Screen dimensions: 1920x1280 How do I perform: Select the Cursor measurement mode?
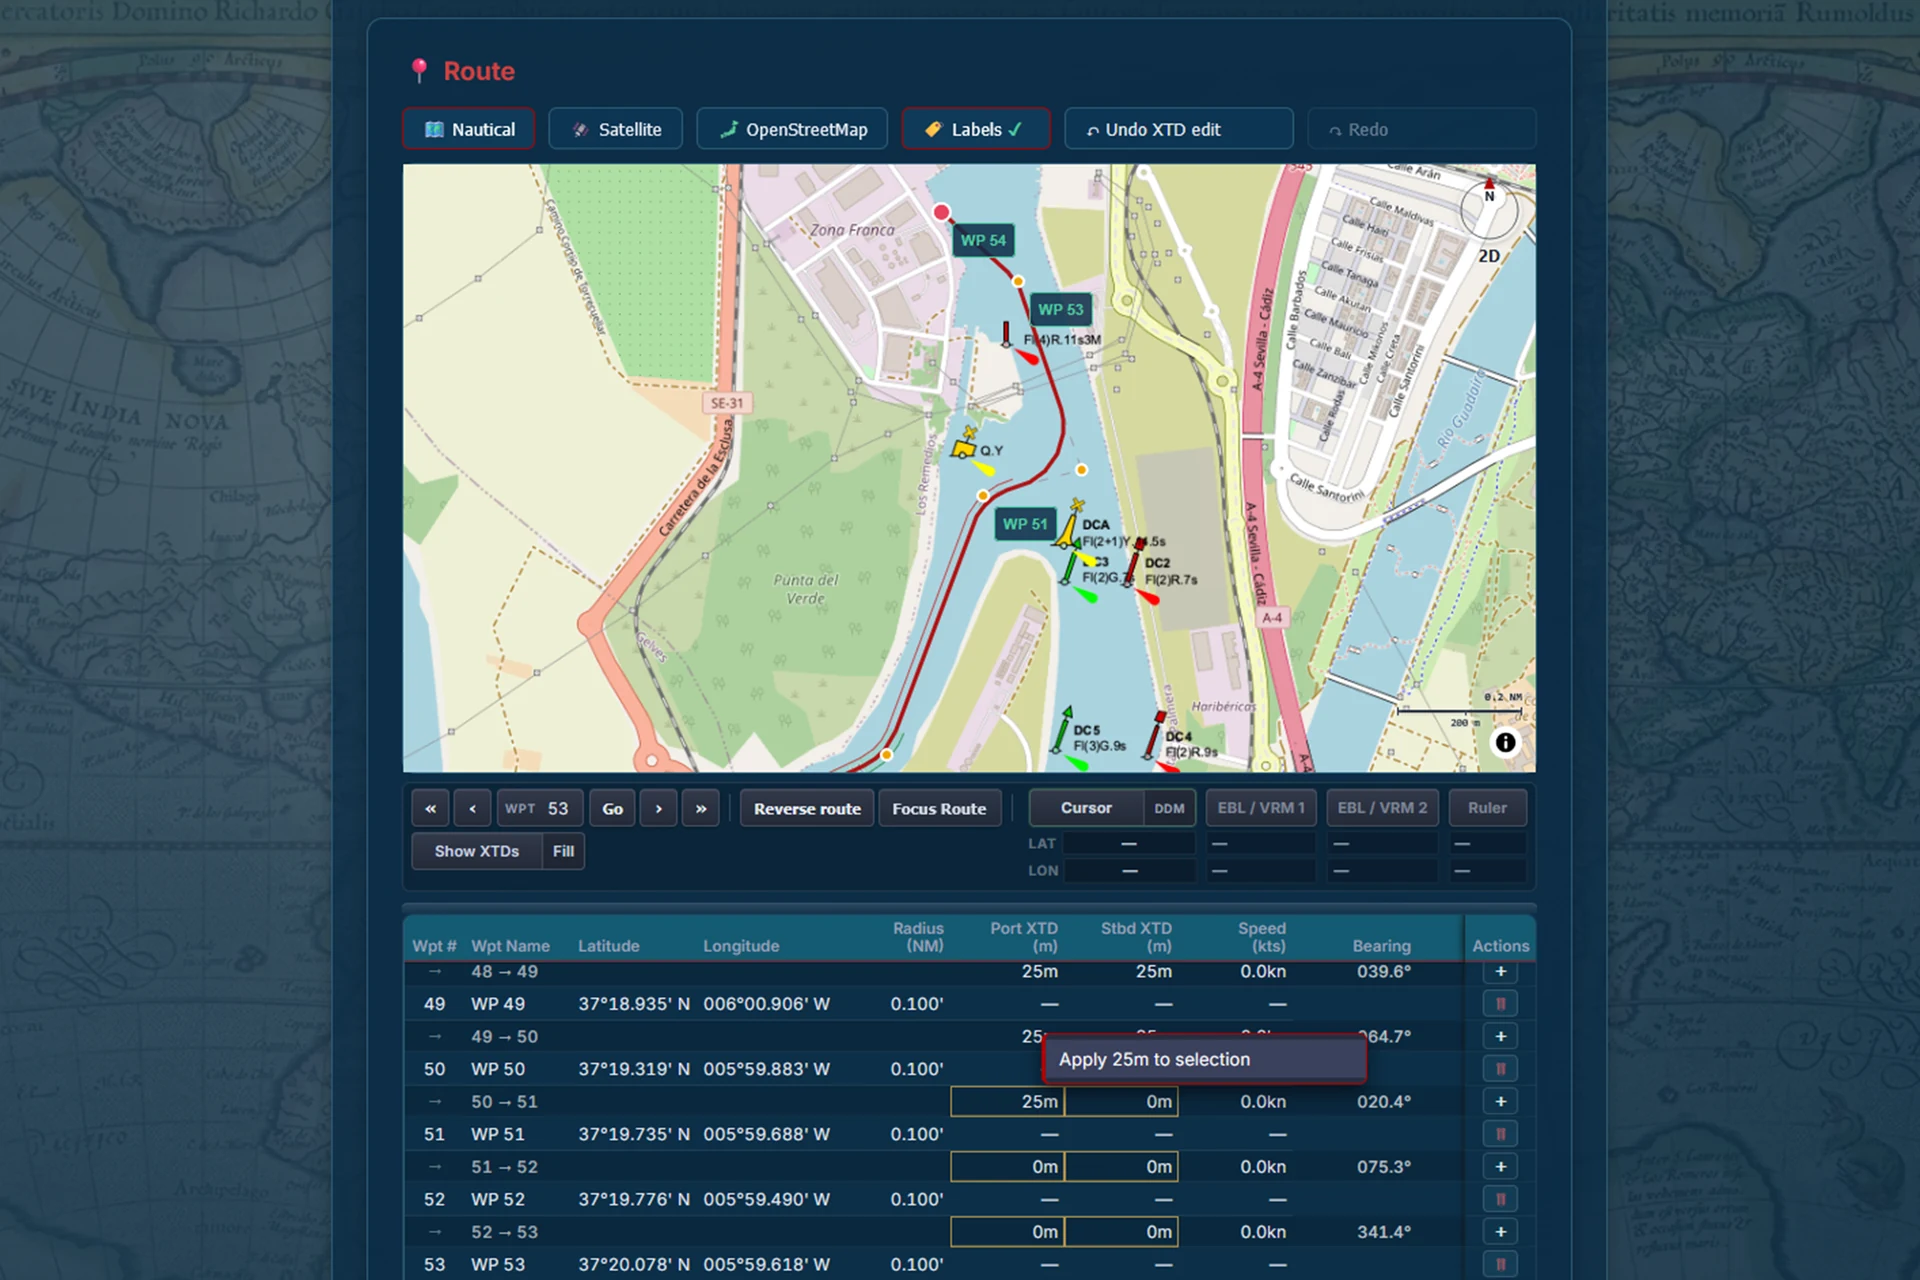(x=1086, y=808)
